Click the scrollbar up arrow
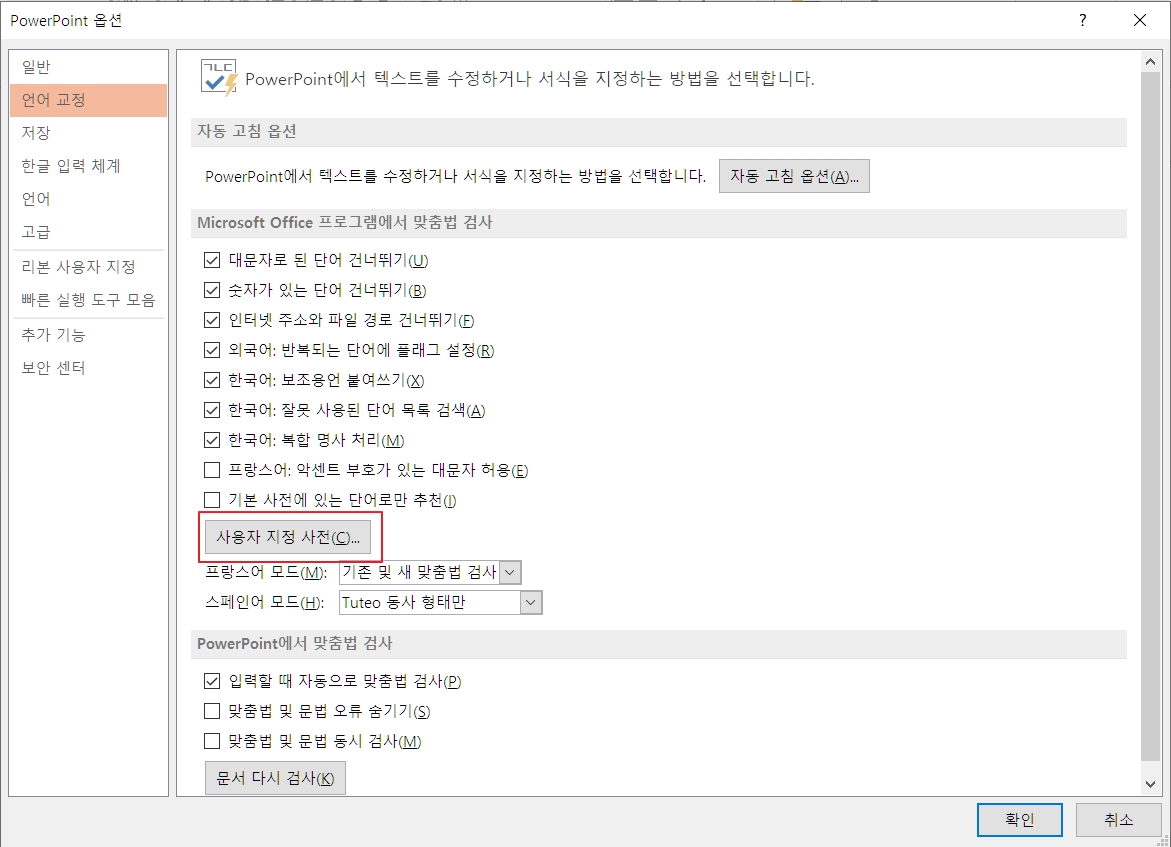Screen dimensions: 1171x847 tap(1150, 62)
